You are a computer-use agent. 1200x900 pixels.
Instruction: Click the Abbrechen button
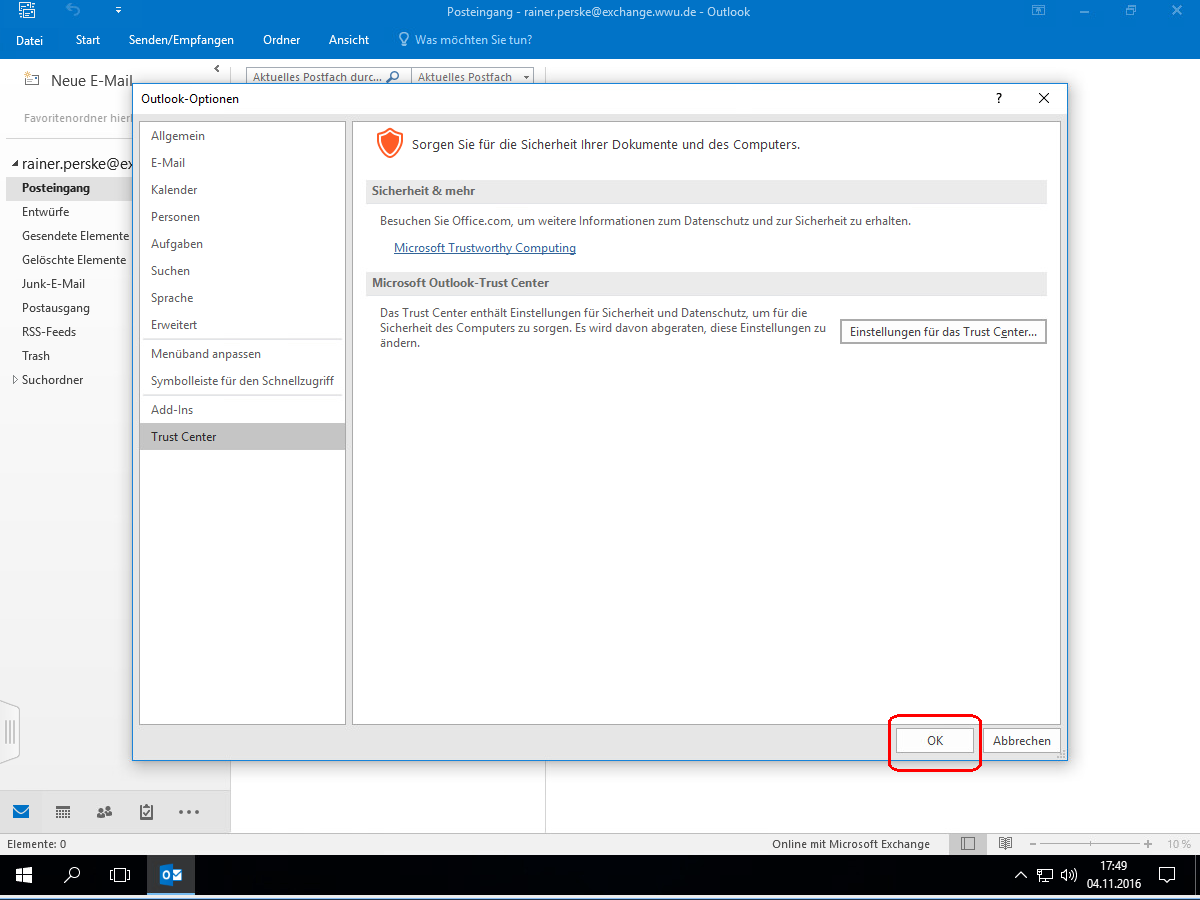click(x=1021, y=741)
